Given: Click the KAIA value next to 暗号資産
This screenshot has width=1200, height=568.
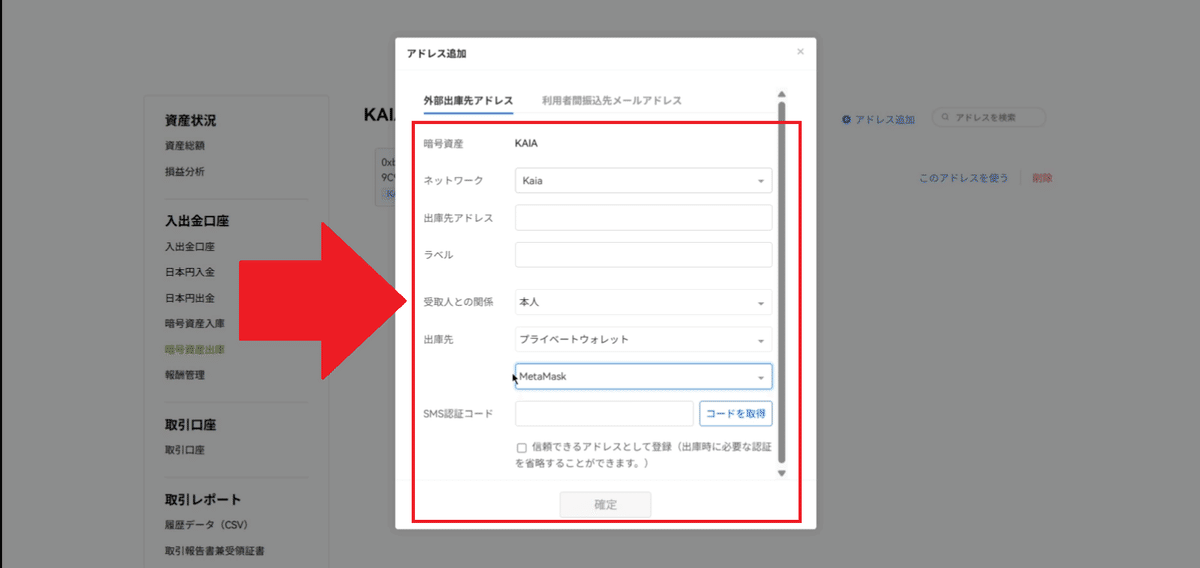Looking at the screenshot, I should (527, 144).
